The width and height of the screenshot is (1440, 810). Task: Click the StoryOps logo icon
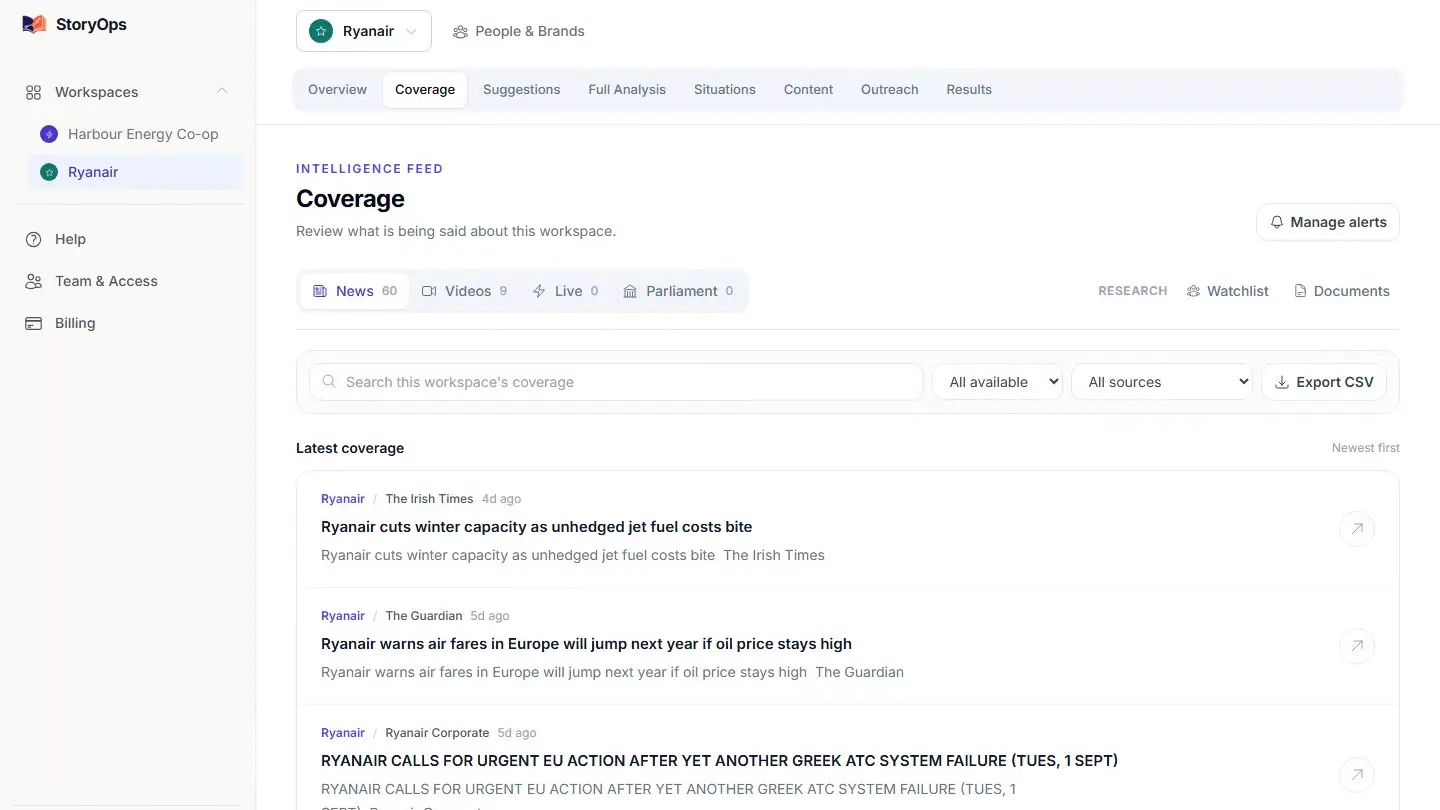coord(34,24)
